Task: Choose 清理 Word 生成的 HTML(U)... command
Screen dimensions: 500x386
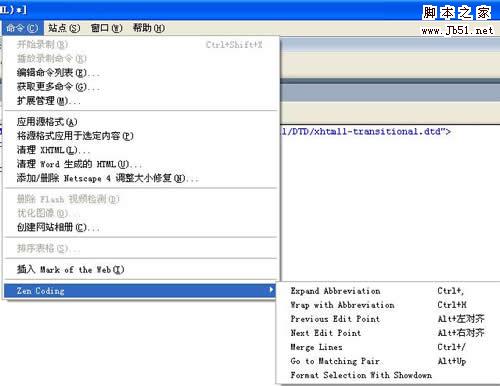Action: 141,164
